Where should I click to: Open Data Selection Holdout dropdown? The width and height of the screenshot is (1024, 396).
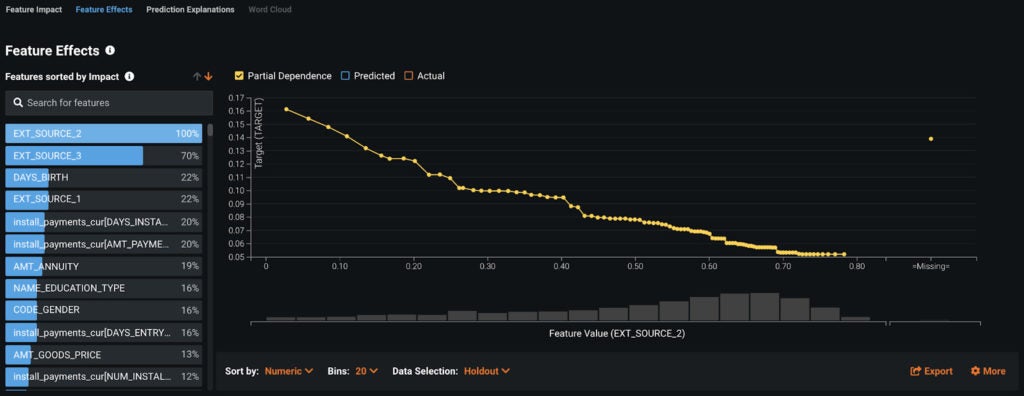tap(487, 371)
